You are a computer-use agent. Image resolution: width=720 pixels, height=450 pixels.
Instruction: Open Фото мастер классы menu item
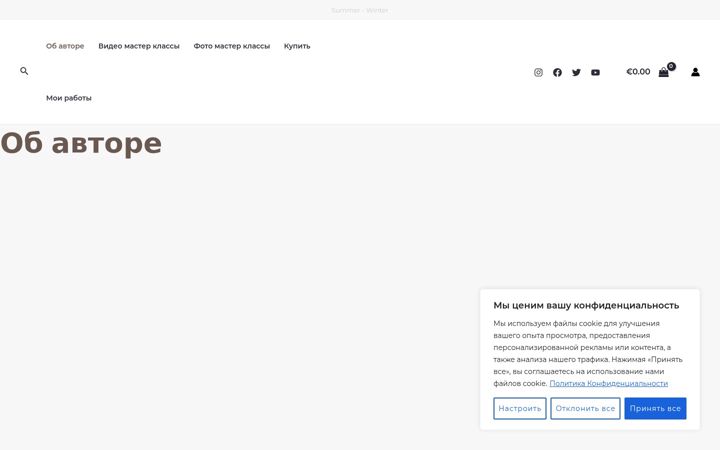pyautogui.click(x=232, y=46)
